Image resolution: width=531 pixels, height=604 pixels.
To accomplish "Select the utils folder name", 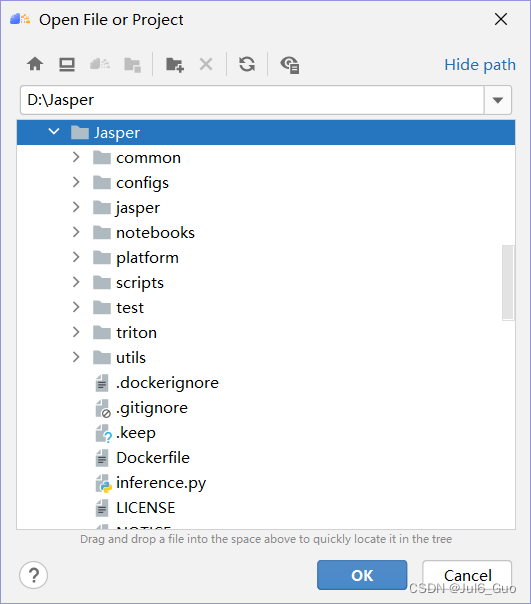I will click(131, 358).
